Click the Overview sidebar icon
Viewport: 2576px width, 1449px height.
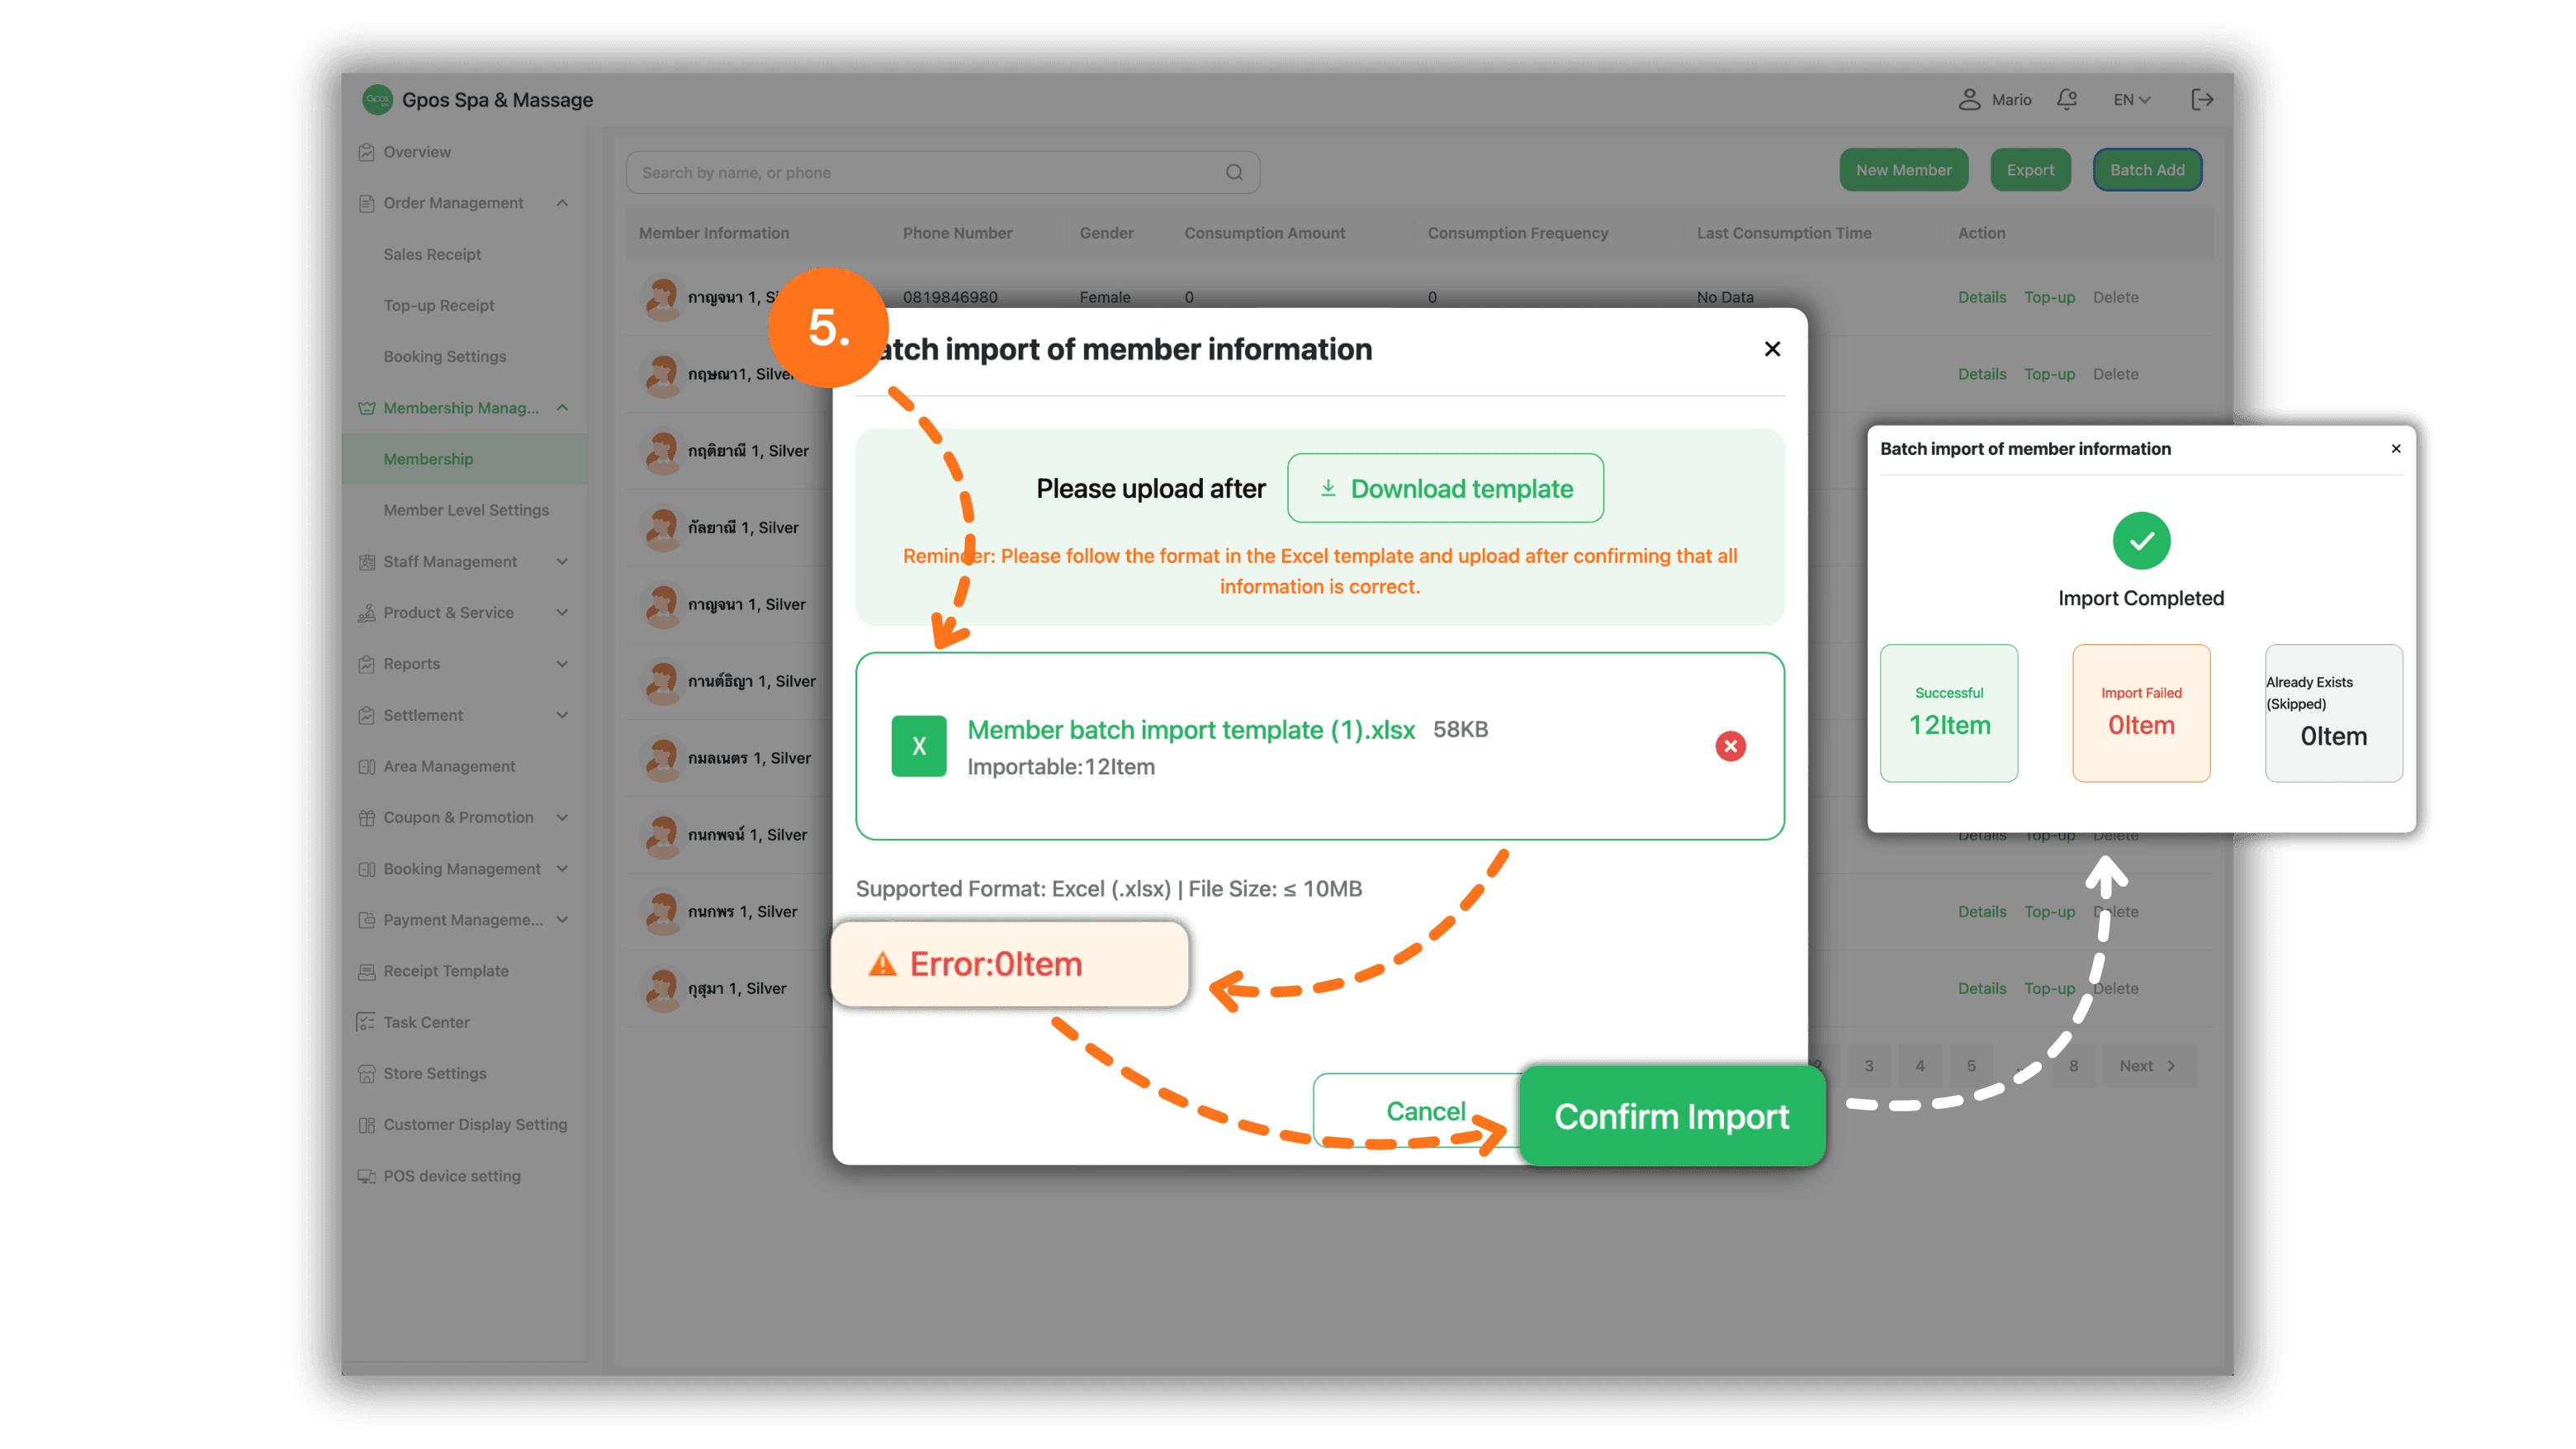(x=366, y=152)
